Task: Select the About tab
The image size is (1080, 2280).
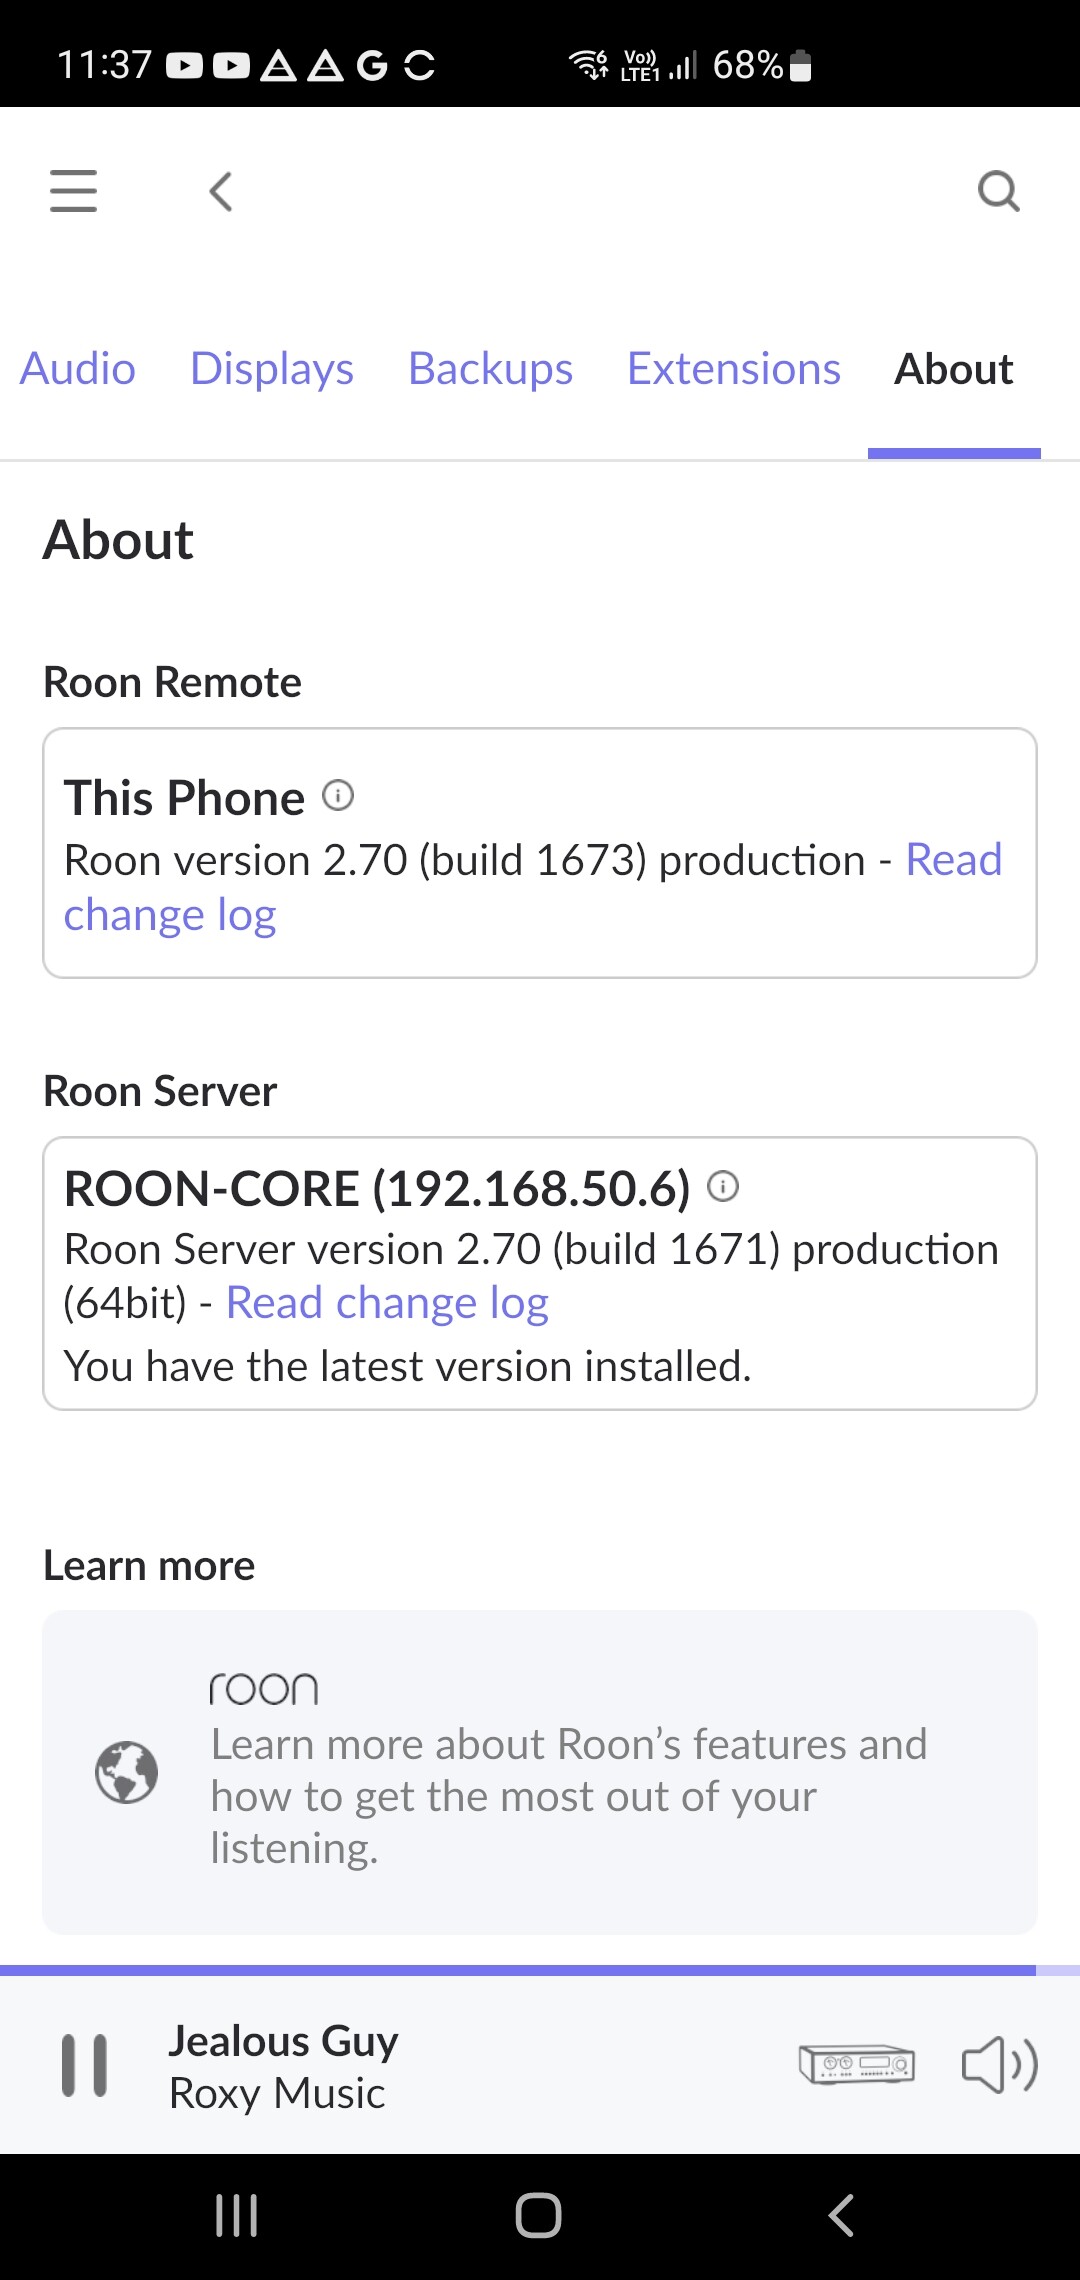Action: point(954,369)
